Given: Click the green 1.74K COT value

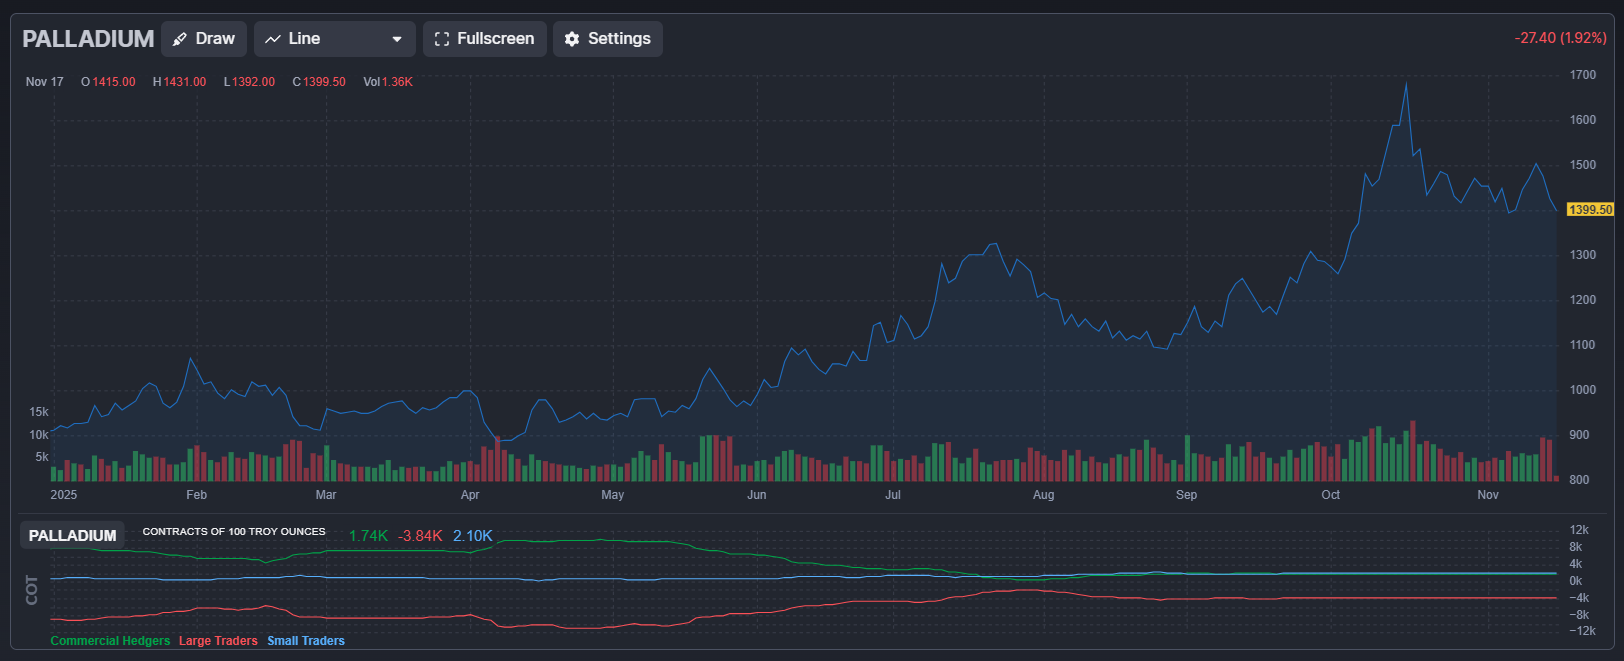Looking at the screenshot, I should click(x=368, y=536).
